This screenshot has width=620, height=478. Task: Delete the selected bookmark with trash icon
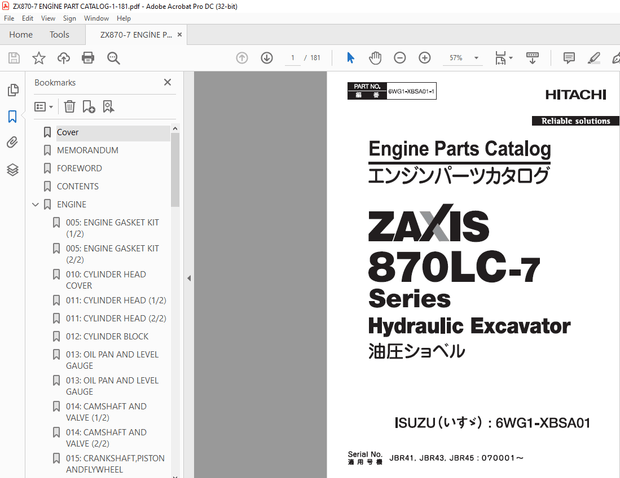[x=70, y=106]
